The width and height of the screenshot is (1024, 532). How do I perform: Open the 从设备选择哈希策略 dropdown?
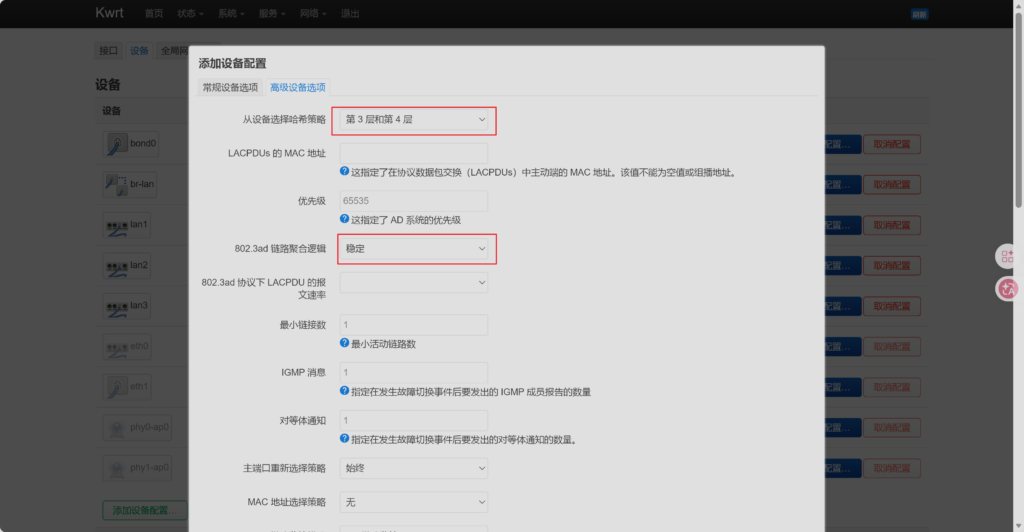coord(414,120)
